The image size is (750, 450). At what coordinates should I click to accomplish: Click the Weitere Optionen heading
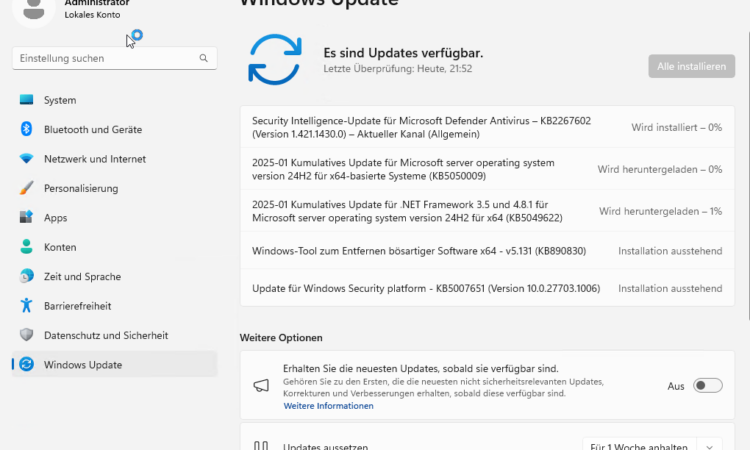coord(281,338)
